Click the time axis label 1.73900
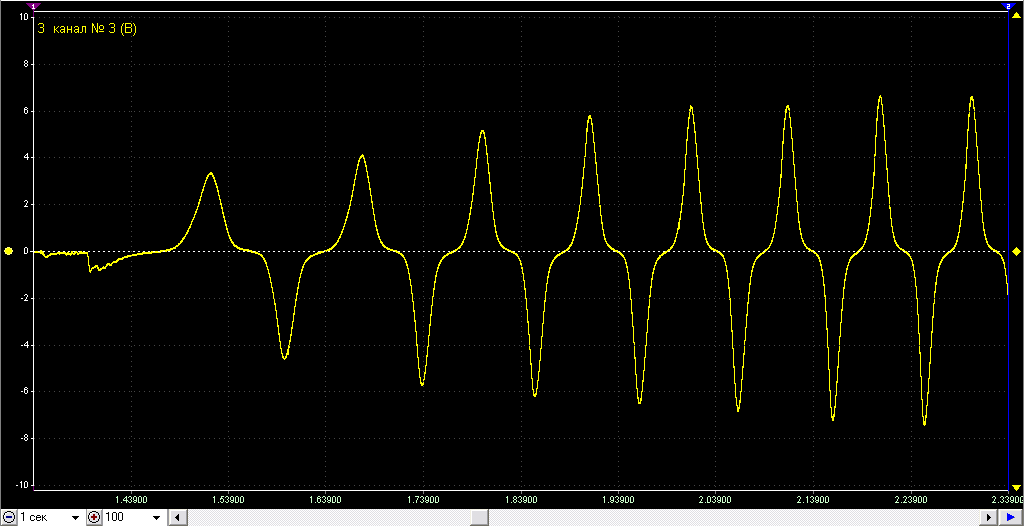 point(424,500)
